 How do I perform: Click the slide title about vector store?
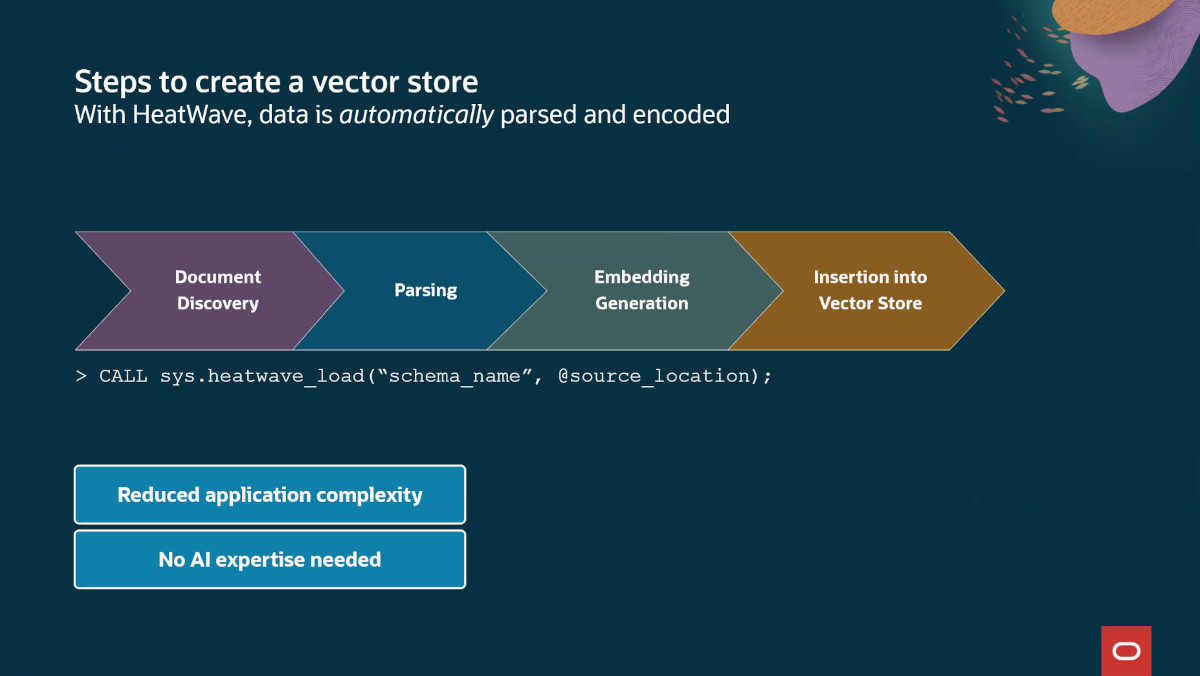276,81
